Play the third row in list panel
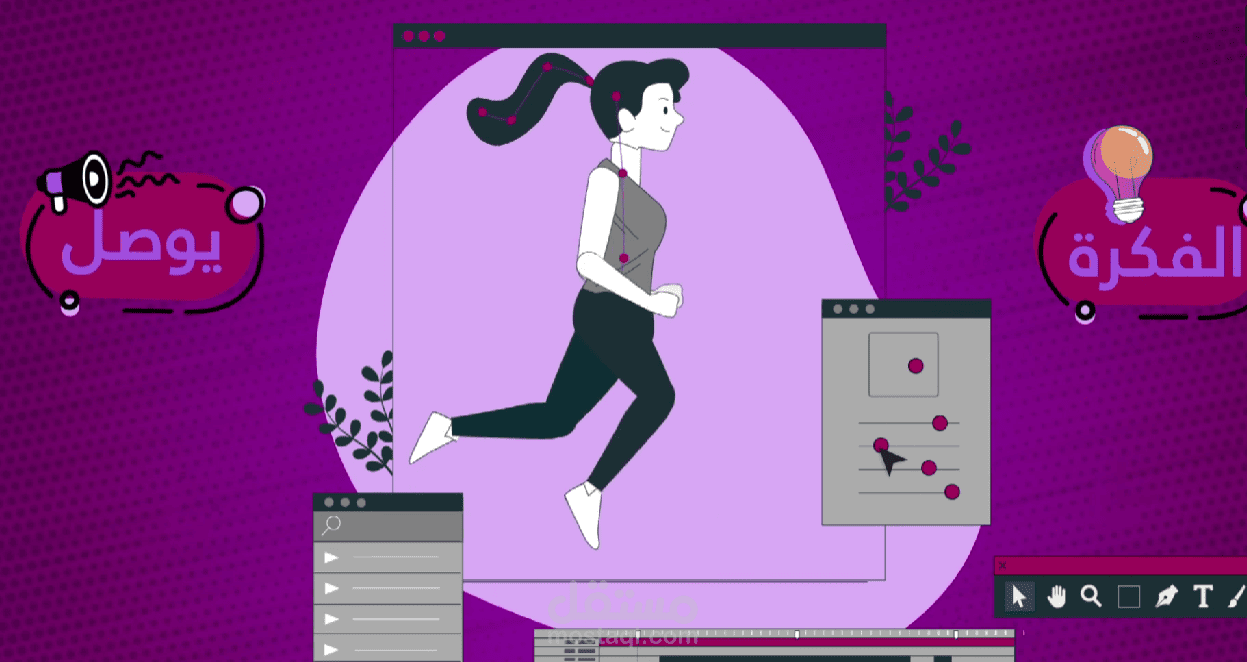The image size is (1247, 662). [332, 619]
